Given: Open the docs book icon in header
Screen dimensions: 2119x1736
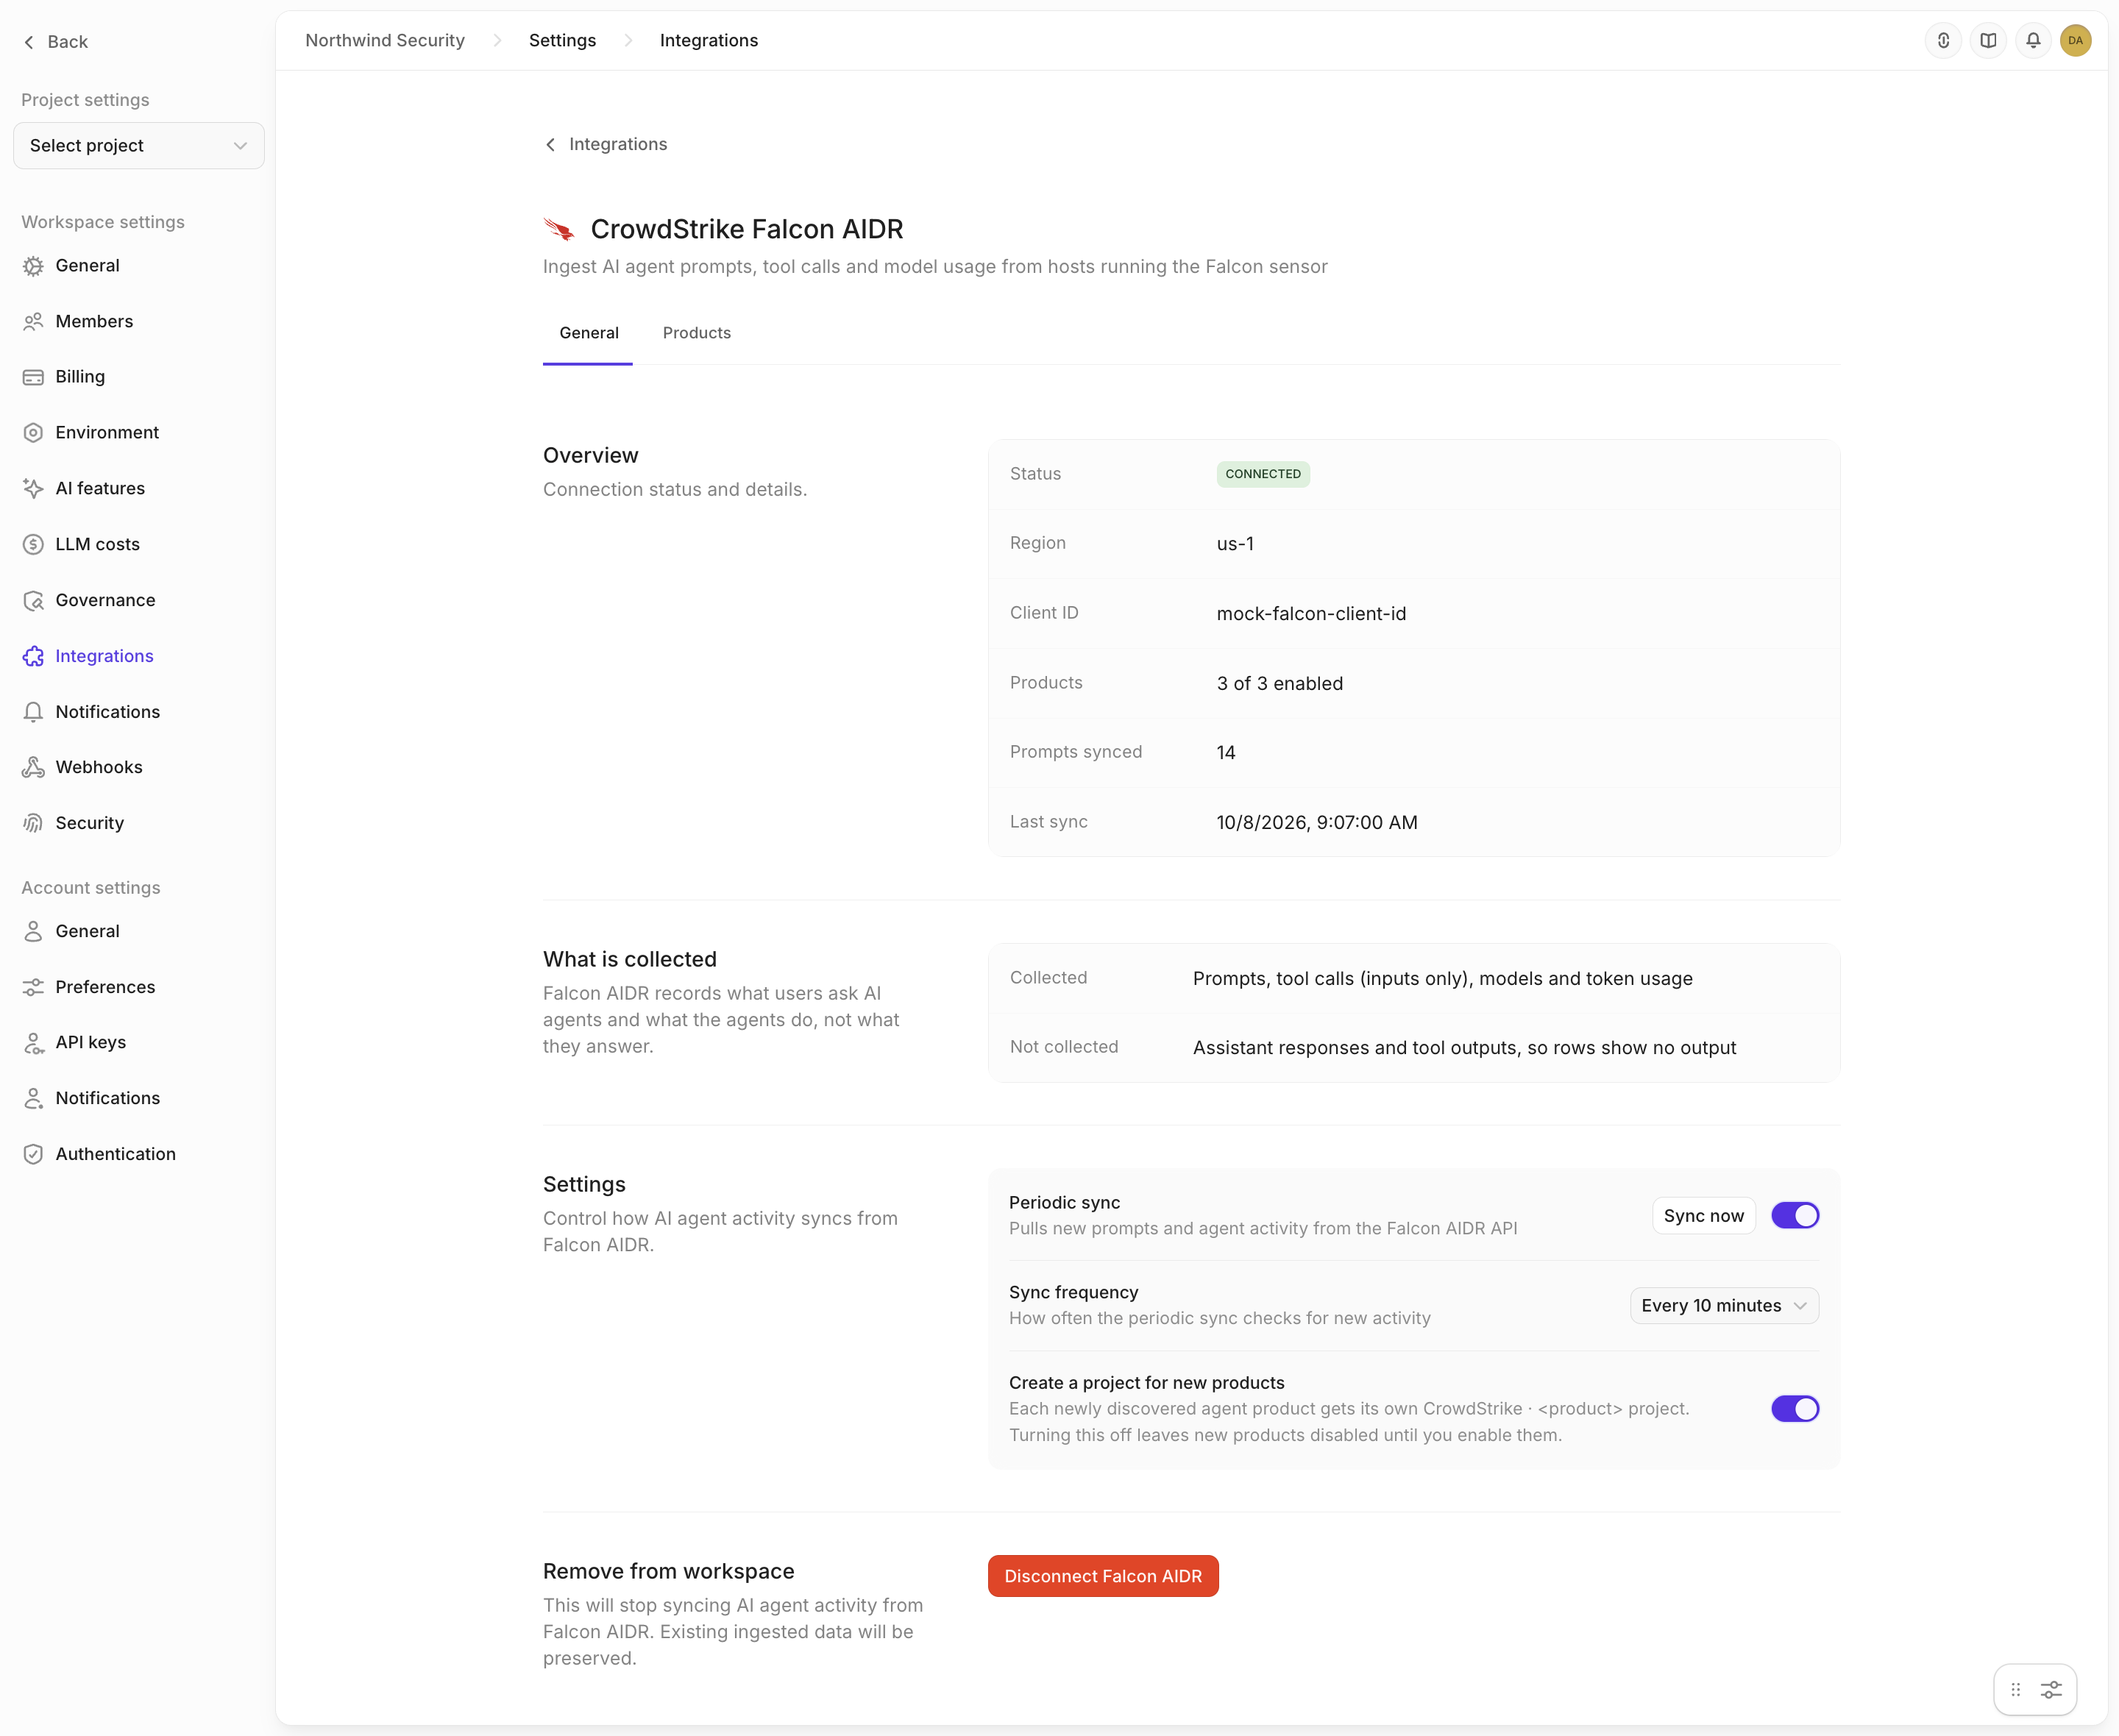Looking at the screenshot, I should (1988, 41).
